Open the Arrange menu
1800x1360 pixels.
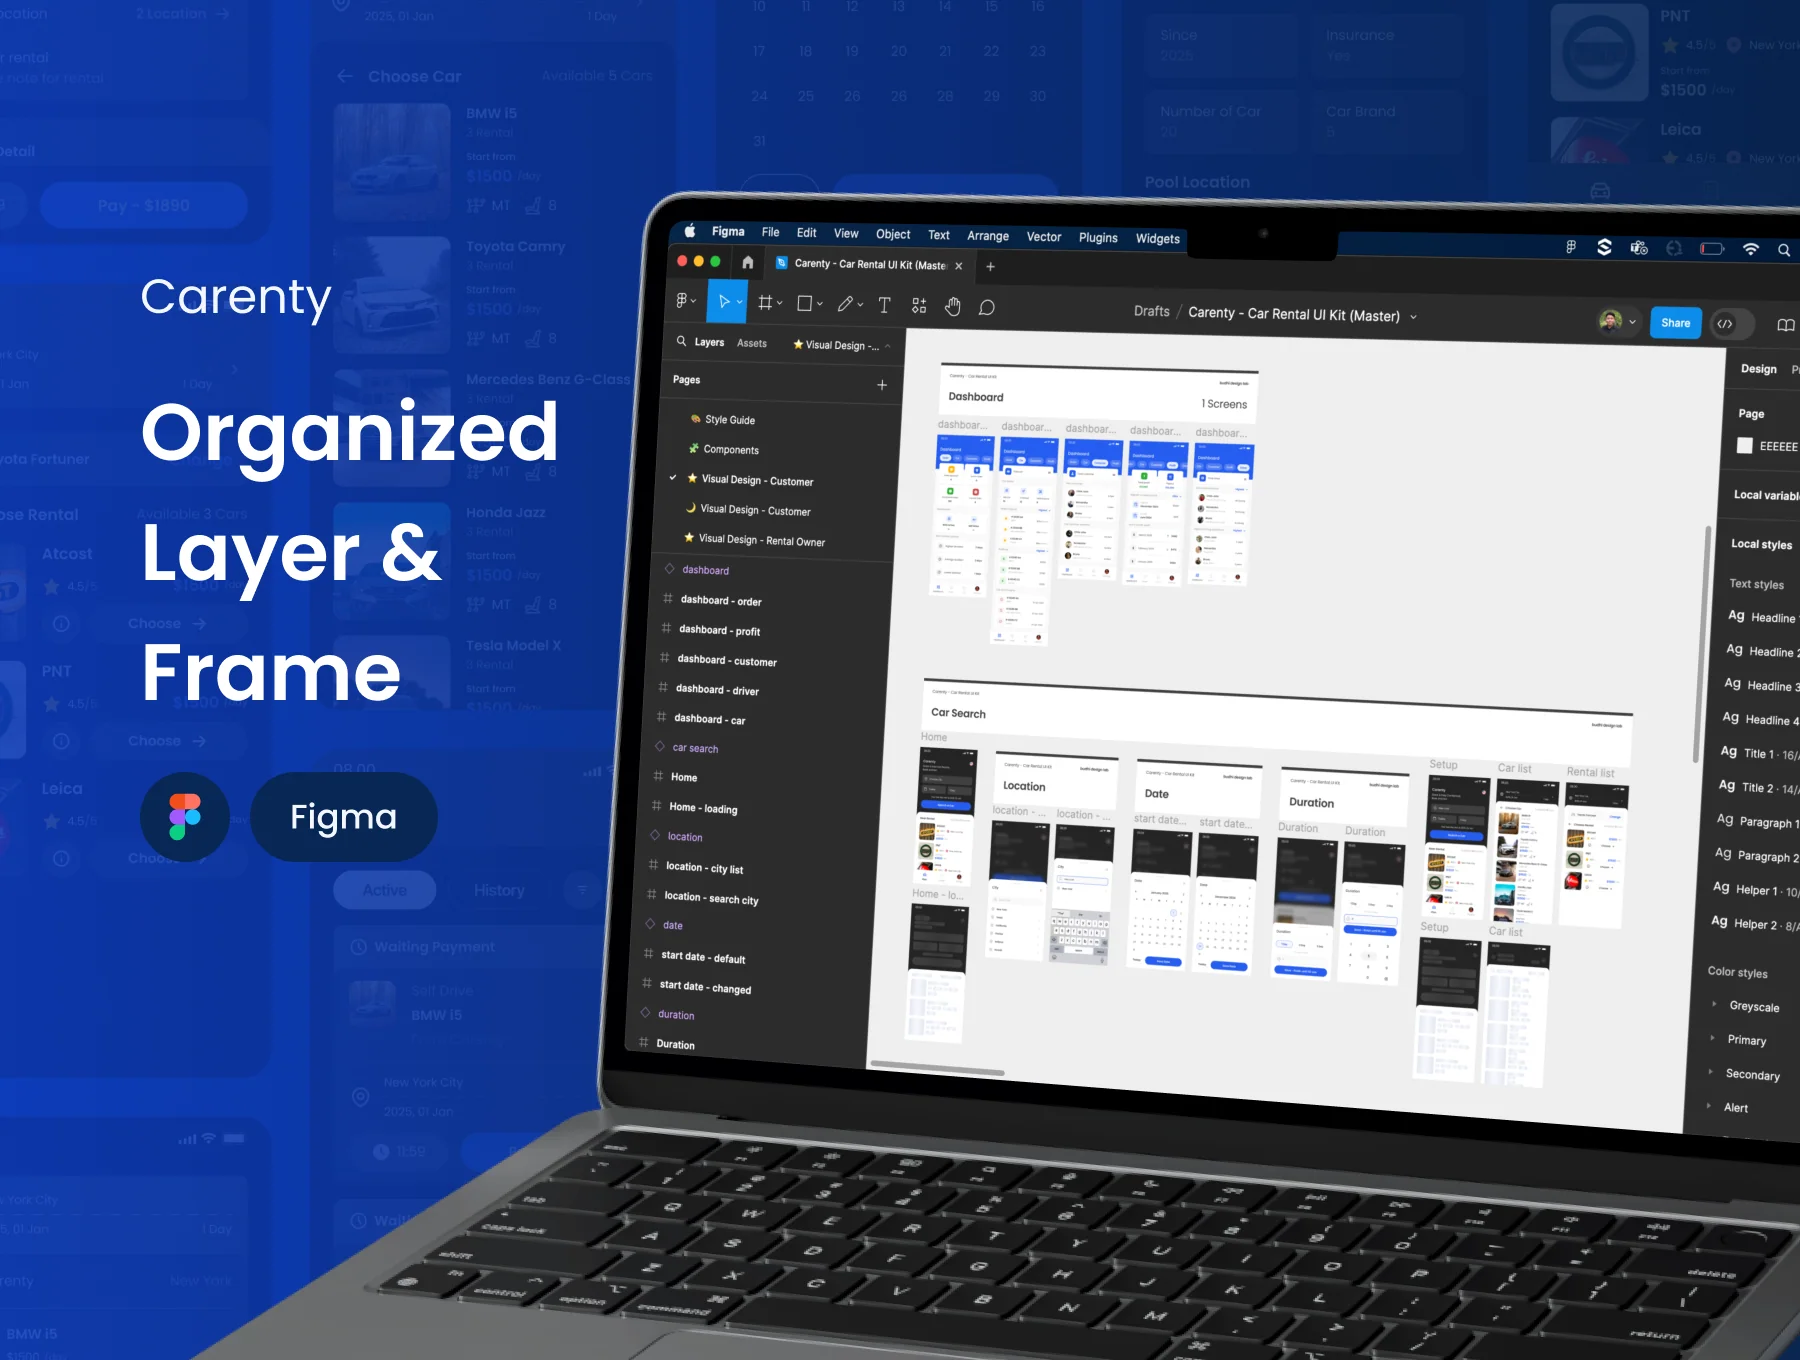click(988, 236)
